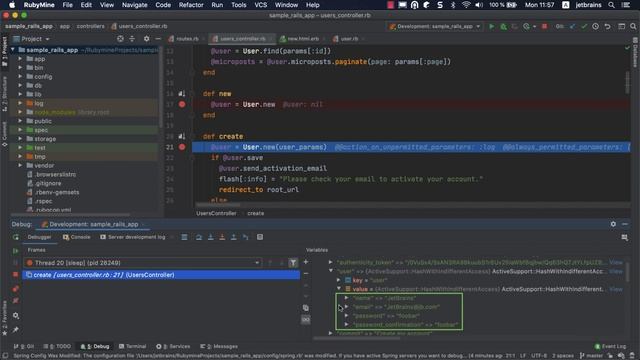Open the Refactor menu
Viewport: 640px width, 360px height.
(x=191, y=5)
